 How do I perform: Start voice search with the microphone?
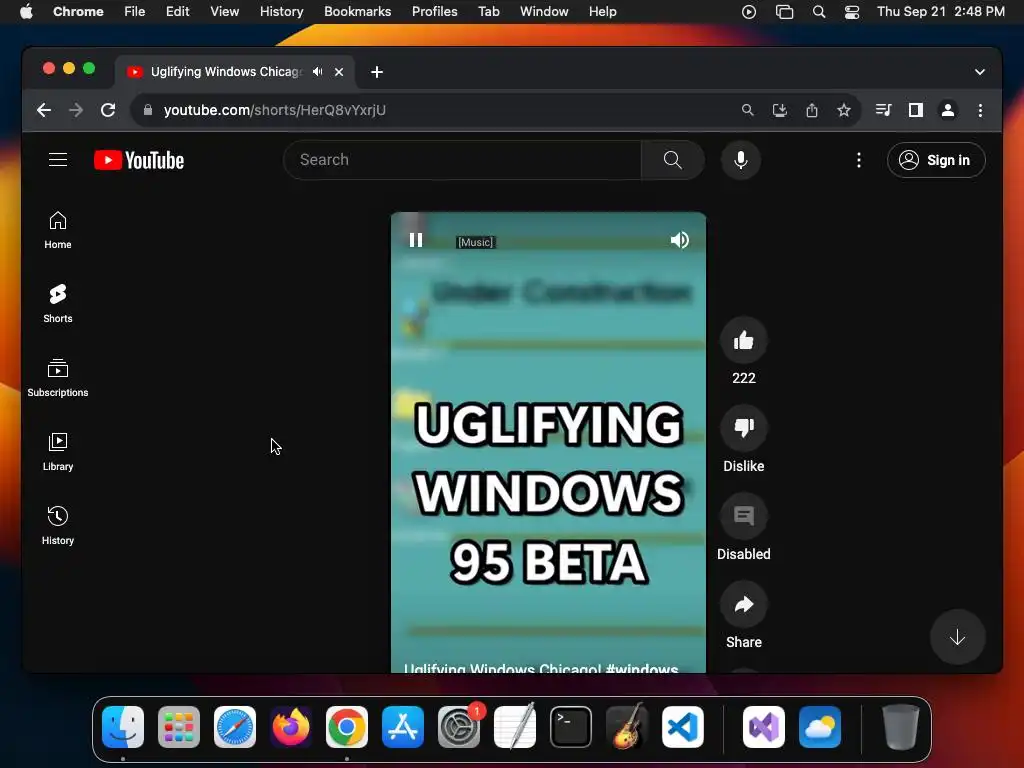point(741,160)
